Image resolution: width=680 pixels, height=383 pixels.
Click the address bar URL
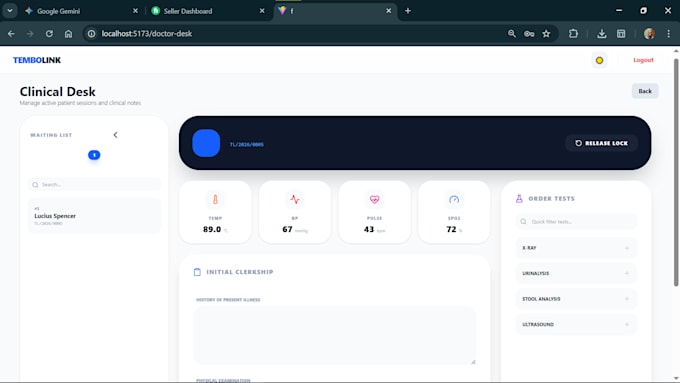point(147,34)
